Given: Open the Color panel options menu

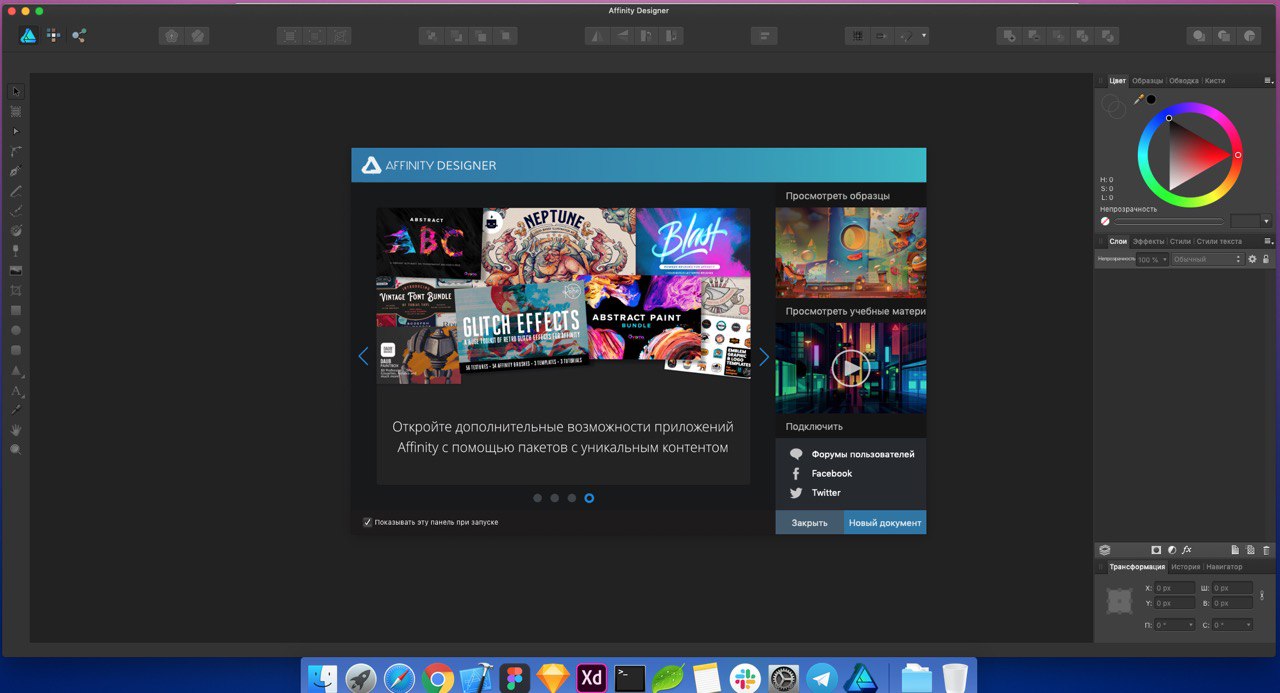Looking at the screenshot, I should point(1269,80).
